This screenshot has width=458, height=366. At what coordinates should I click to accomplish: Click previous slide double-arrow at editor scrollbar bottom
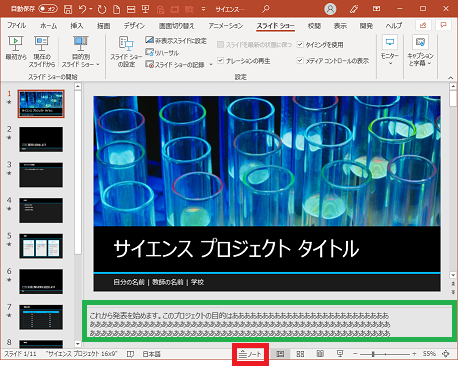(x=453, y=284)
